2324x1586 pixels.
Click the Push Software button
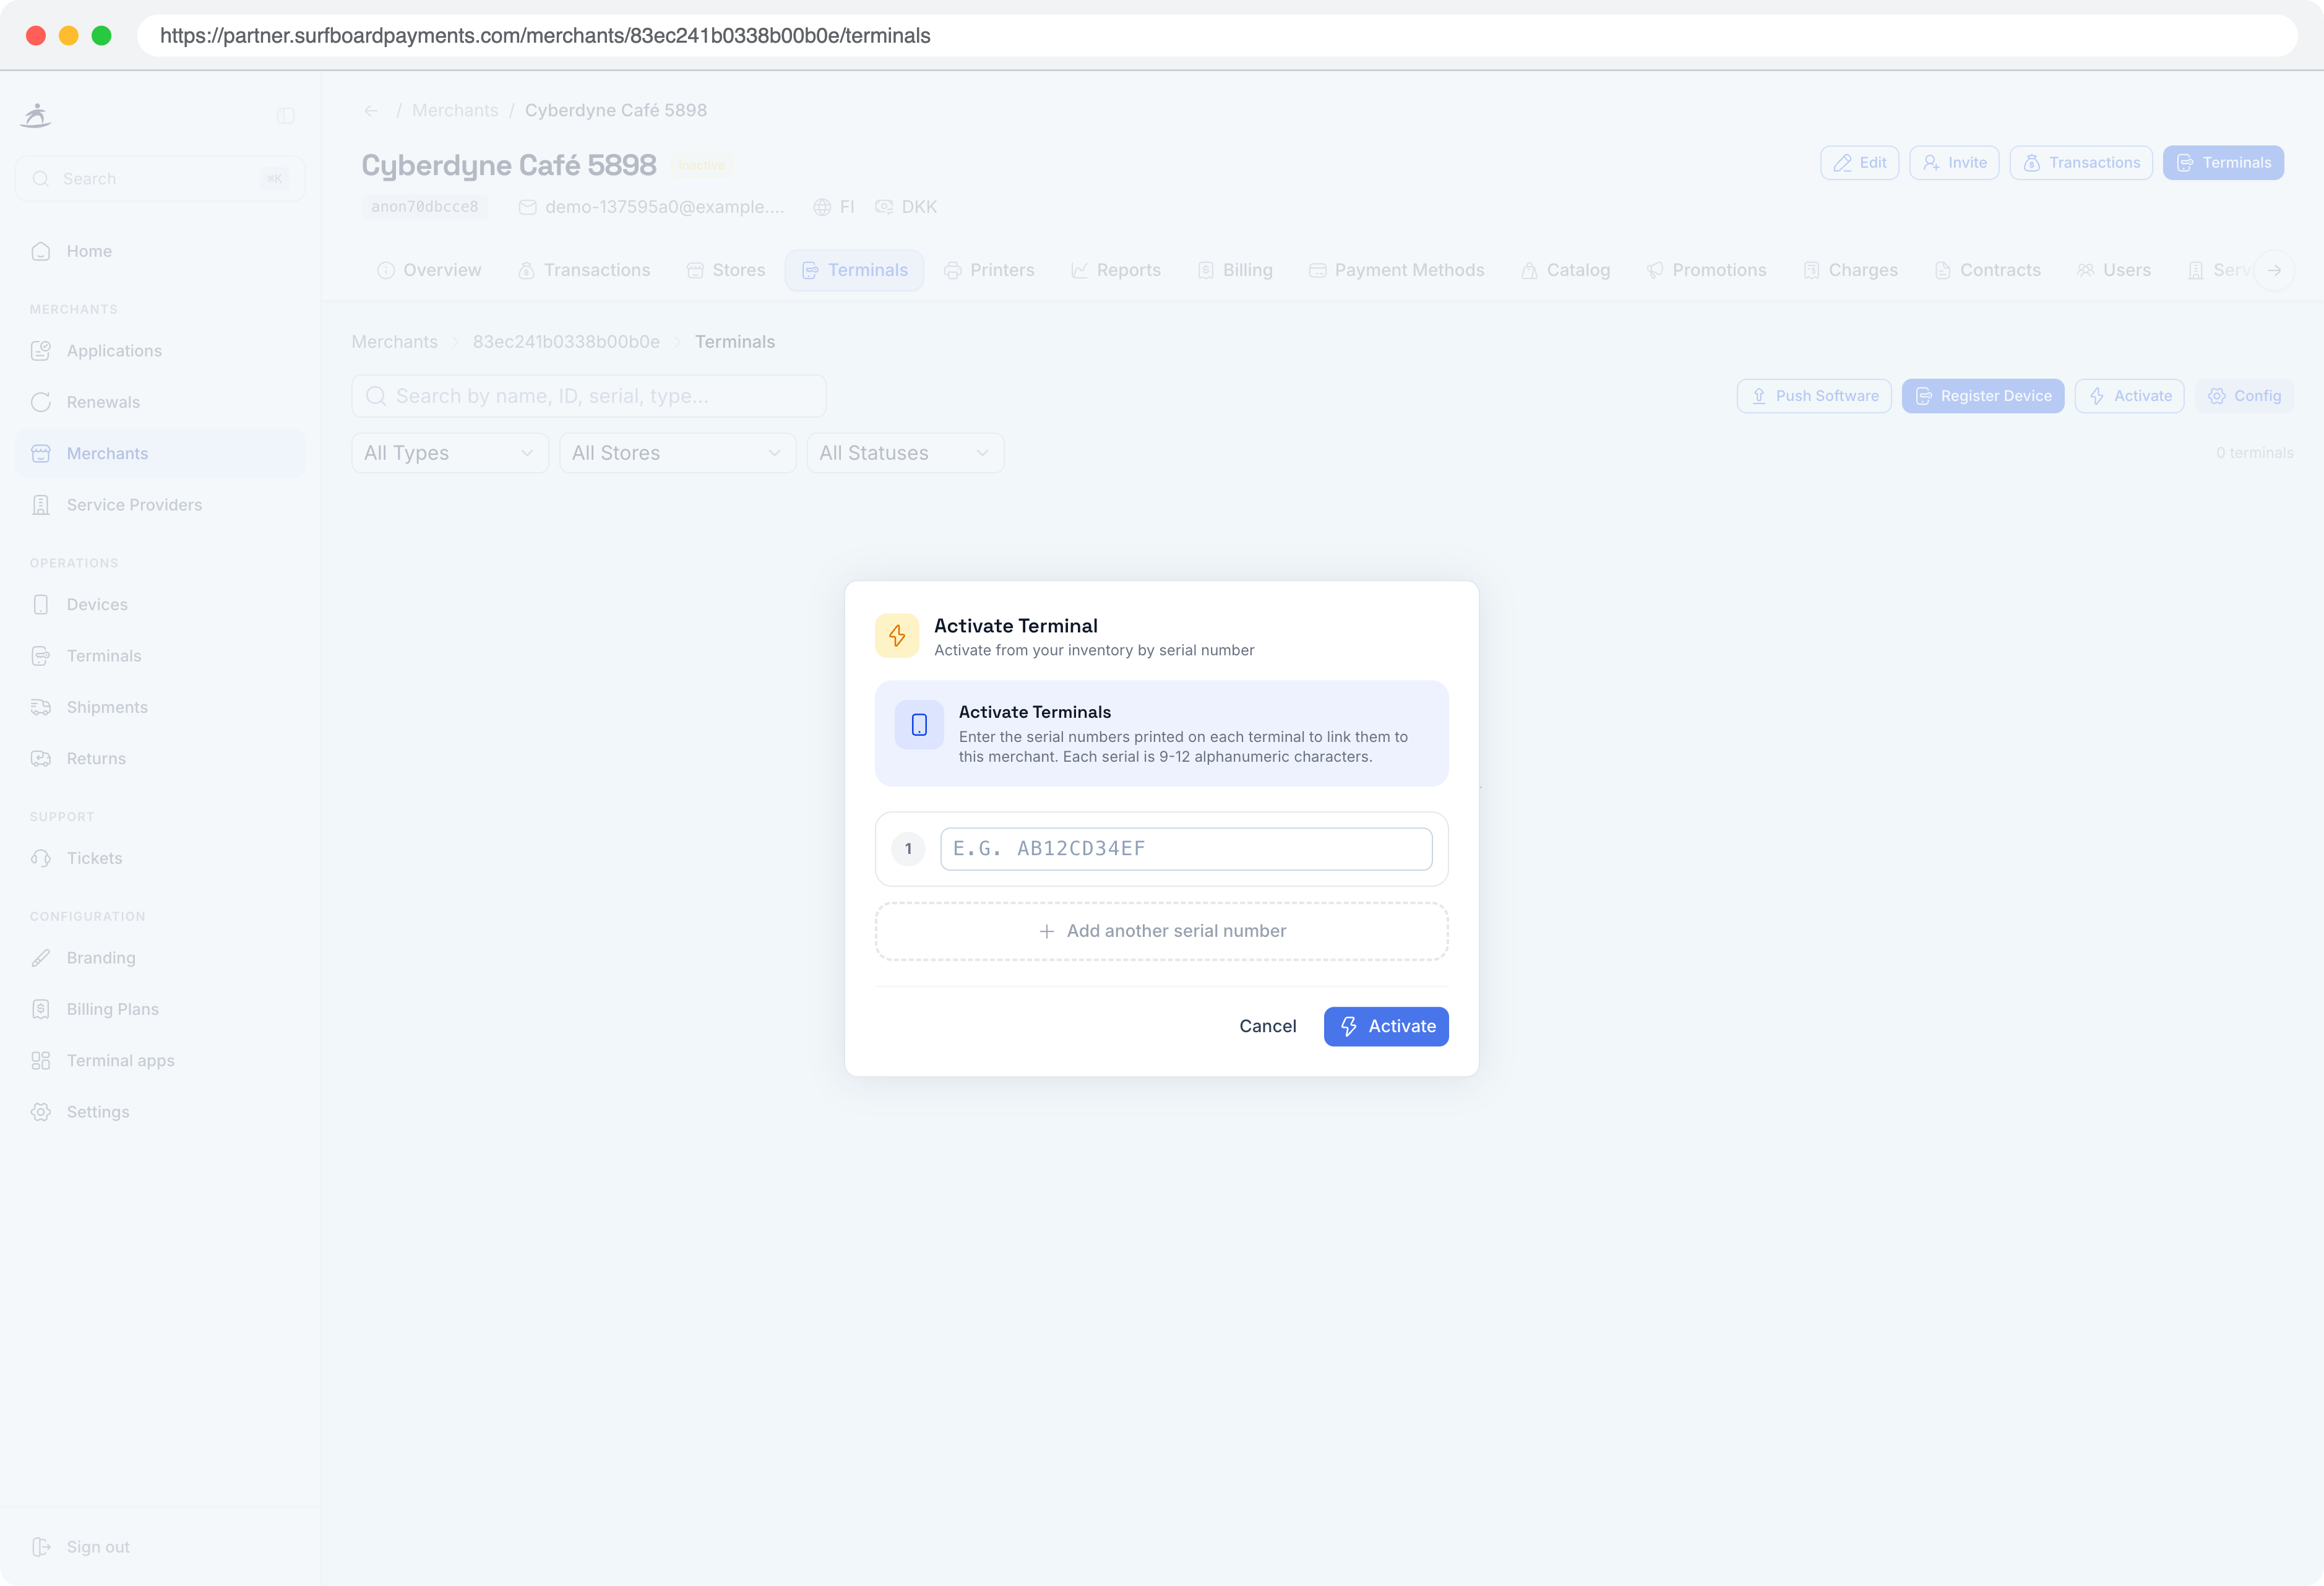click(1814, 396)
